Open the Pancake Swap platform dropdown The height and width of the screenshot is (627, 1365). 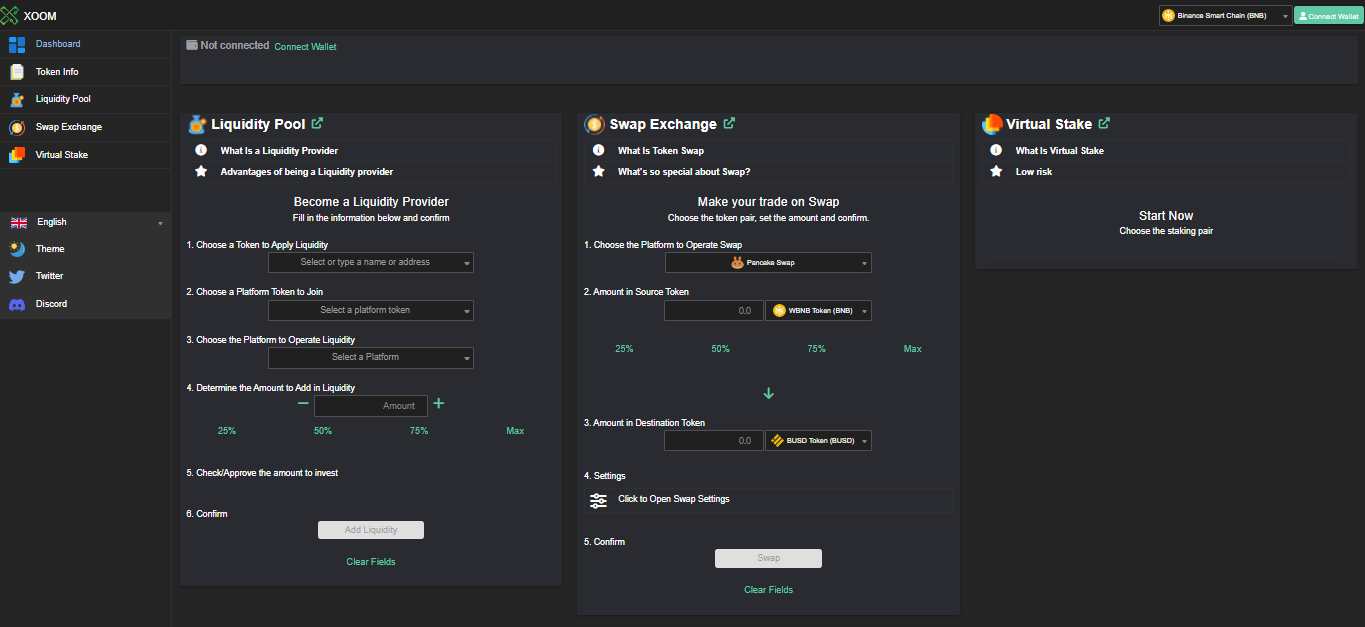768,262
